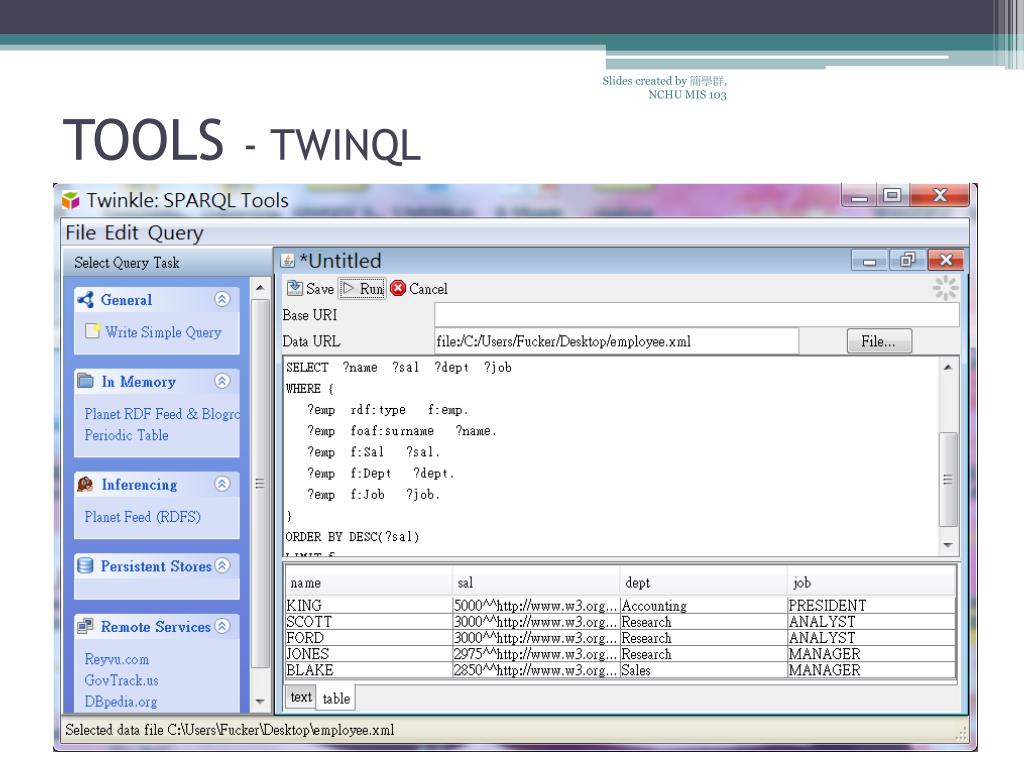Open the DBpedia.org remote service
This screenshot has width=1024, height=768.
point(121,701)
